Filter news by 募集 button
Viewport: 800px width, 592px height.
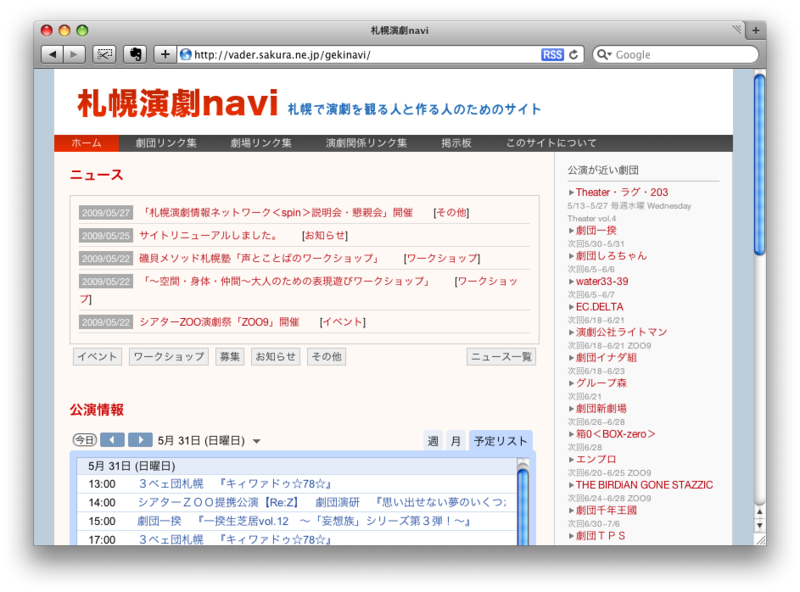tap(230, 357)
